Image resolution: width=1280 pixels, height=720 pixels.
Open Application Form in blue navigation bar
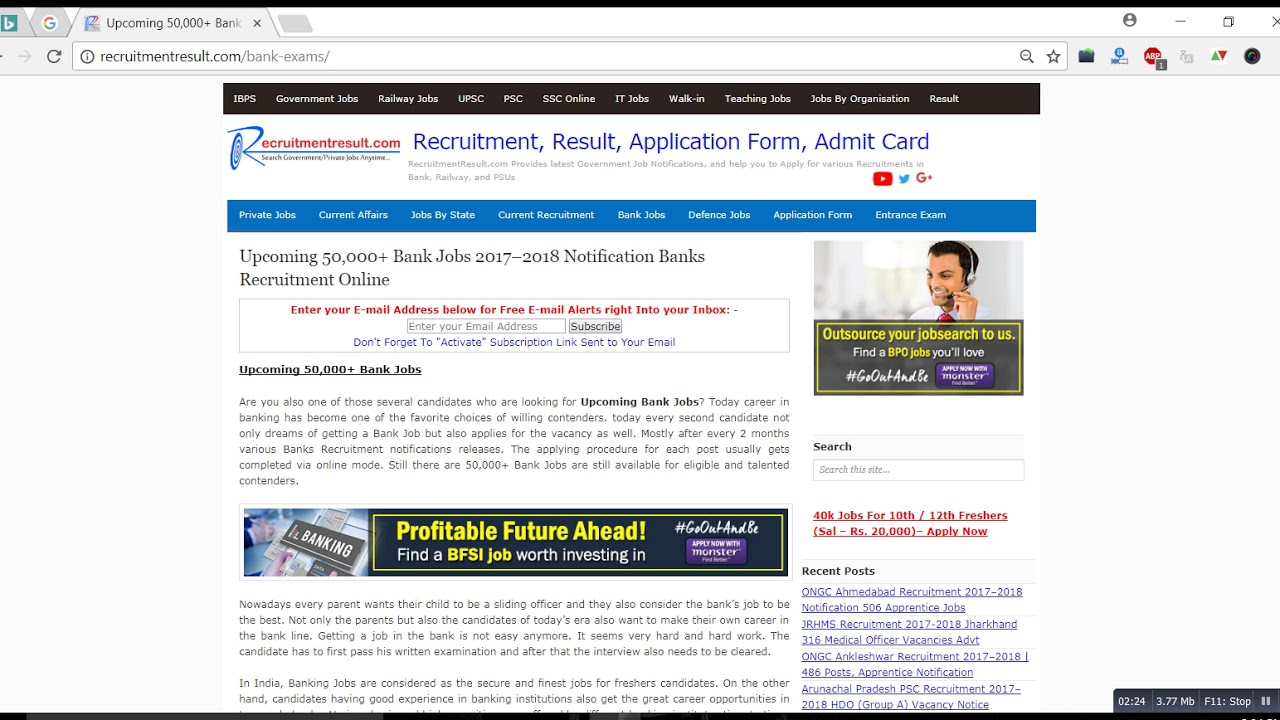[812, 215]
